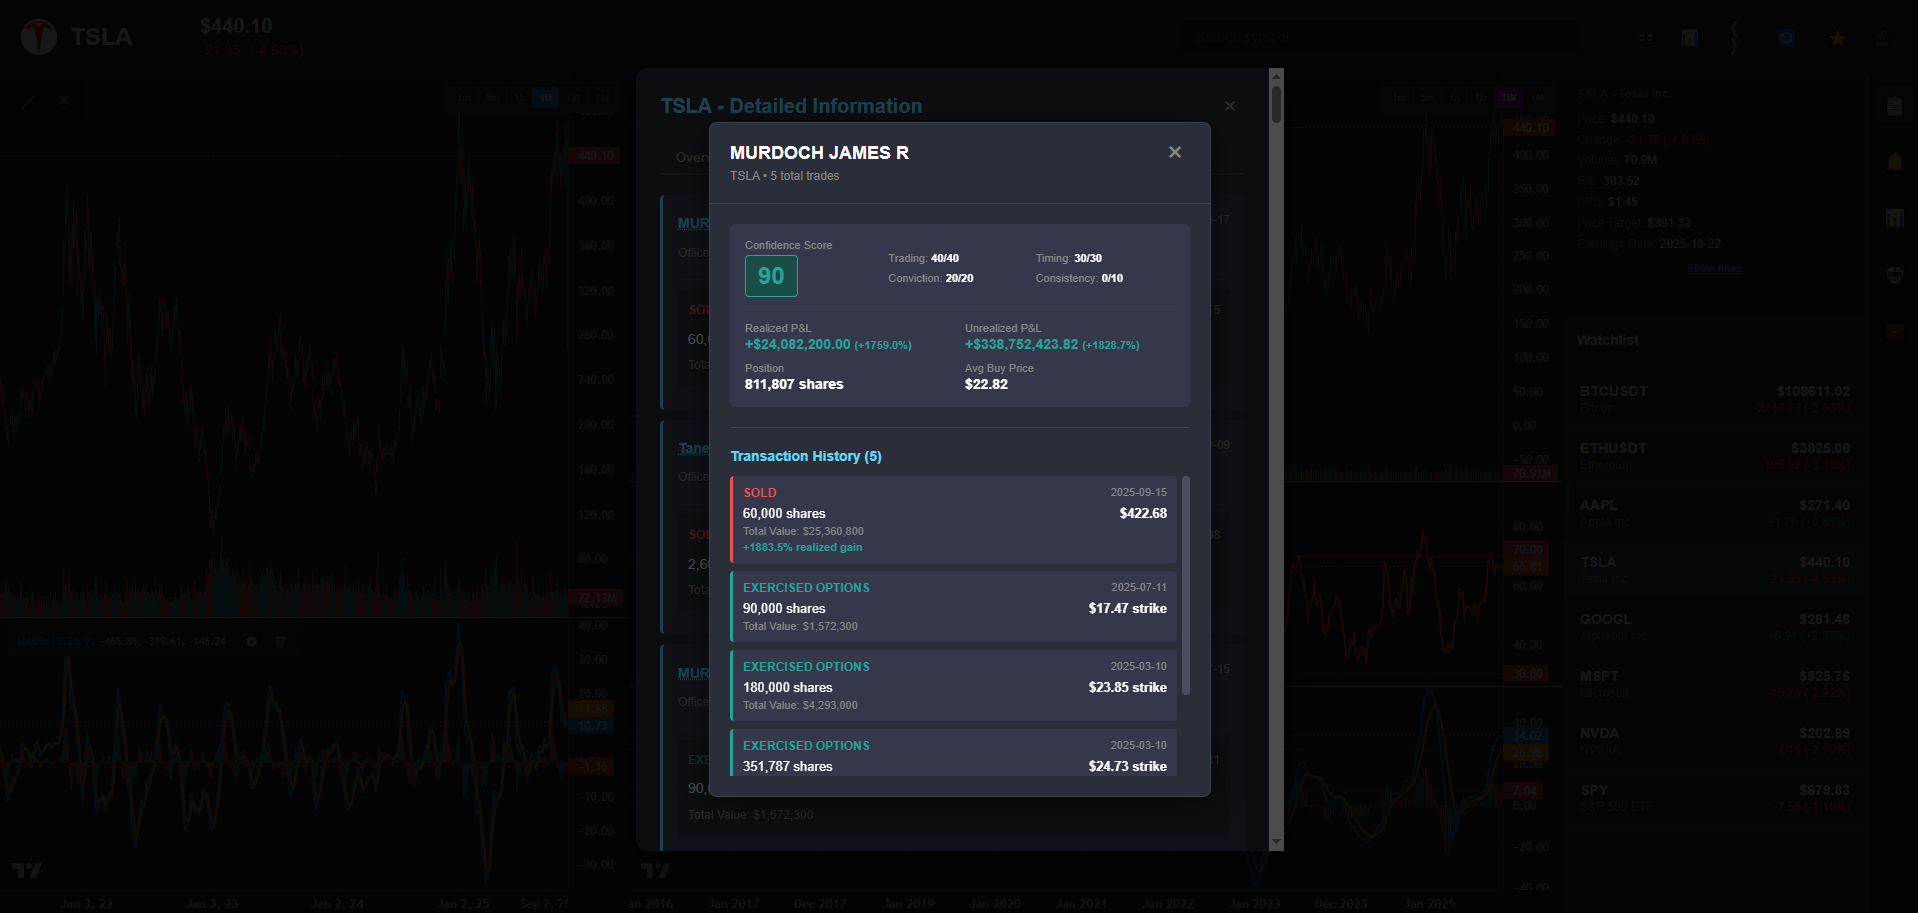The image size is (1918, 913).
Task: Select GOOGL in the Watchlist
Action: [x=1715, y=626]
